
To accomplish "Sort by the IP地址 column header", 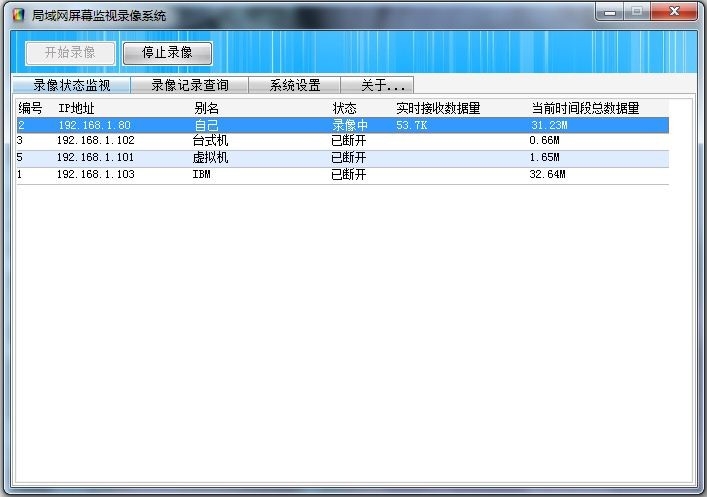I will click(x=76, y=108).
